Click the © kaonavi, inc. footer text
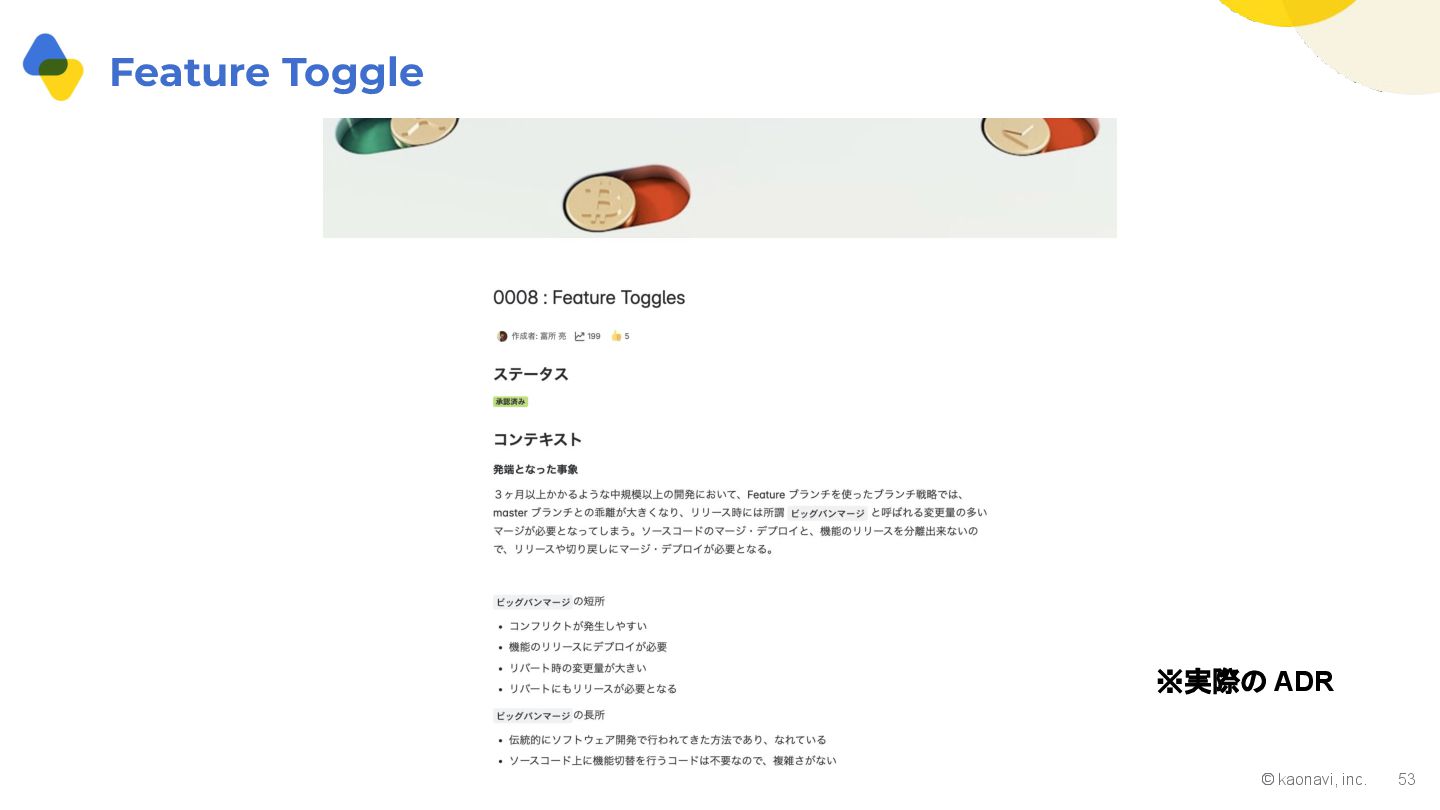The width and height of the screenshot is (1440, 810). [x=1314, y=779]
